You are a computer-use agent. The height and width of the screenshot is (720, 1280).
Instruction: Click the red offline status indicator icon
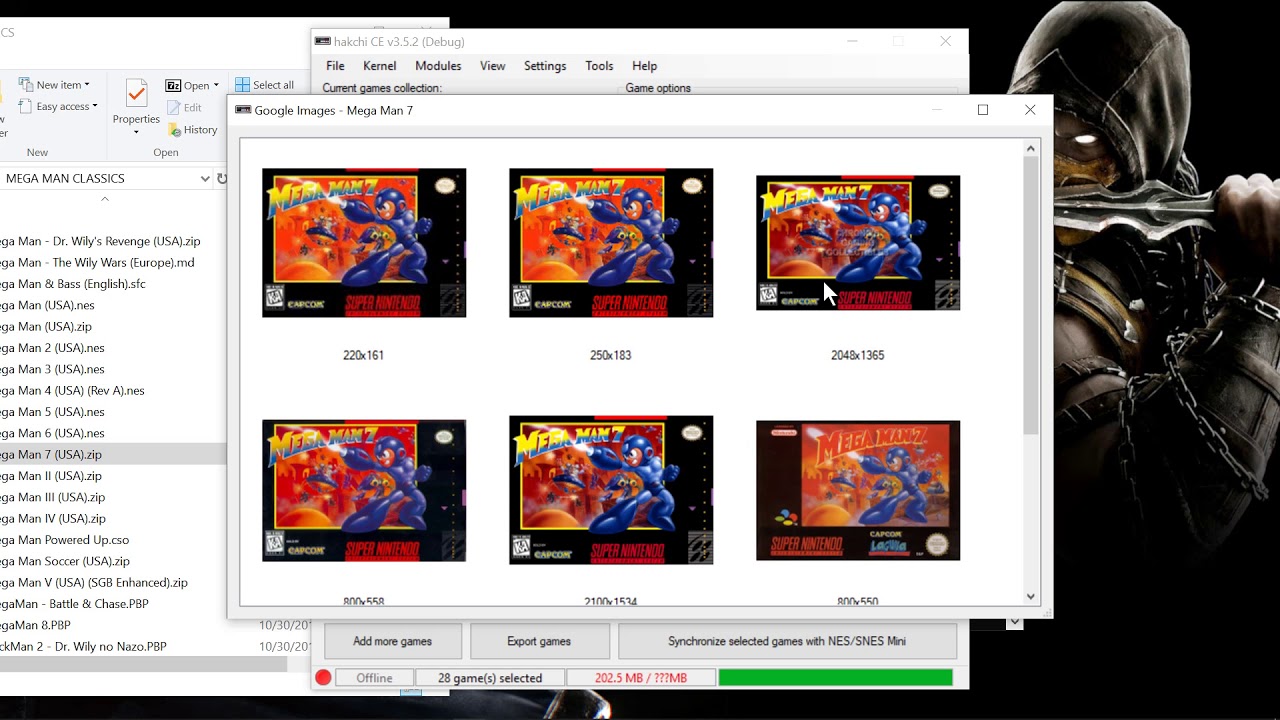[x=323, y=678]
